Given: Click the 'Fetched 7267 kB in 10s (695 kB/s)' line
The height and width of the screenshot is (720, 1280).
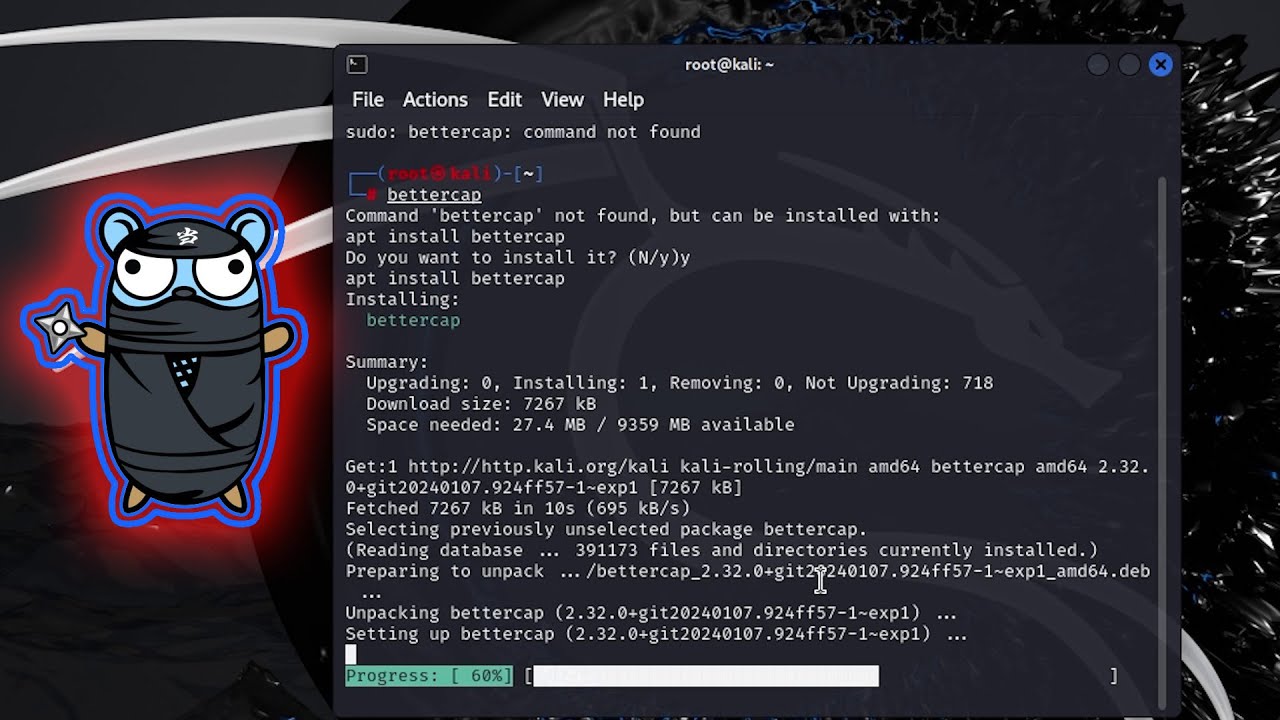Looking at the screenshot, I should 518,509.
